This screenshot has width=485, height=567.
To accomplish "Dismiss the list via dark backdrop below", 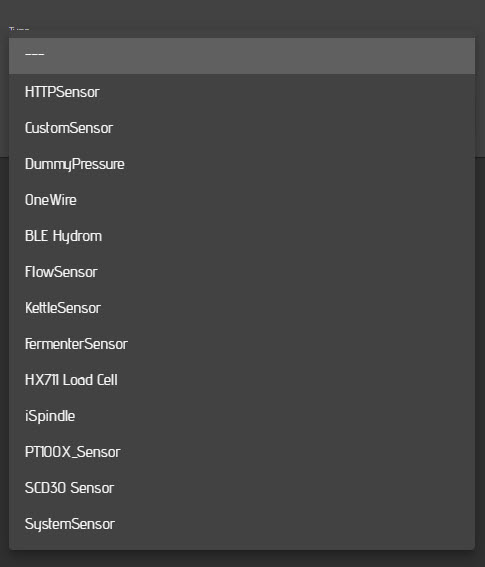I will 242,559.
